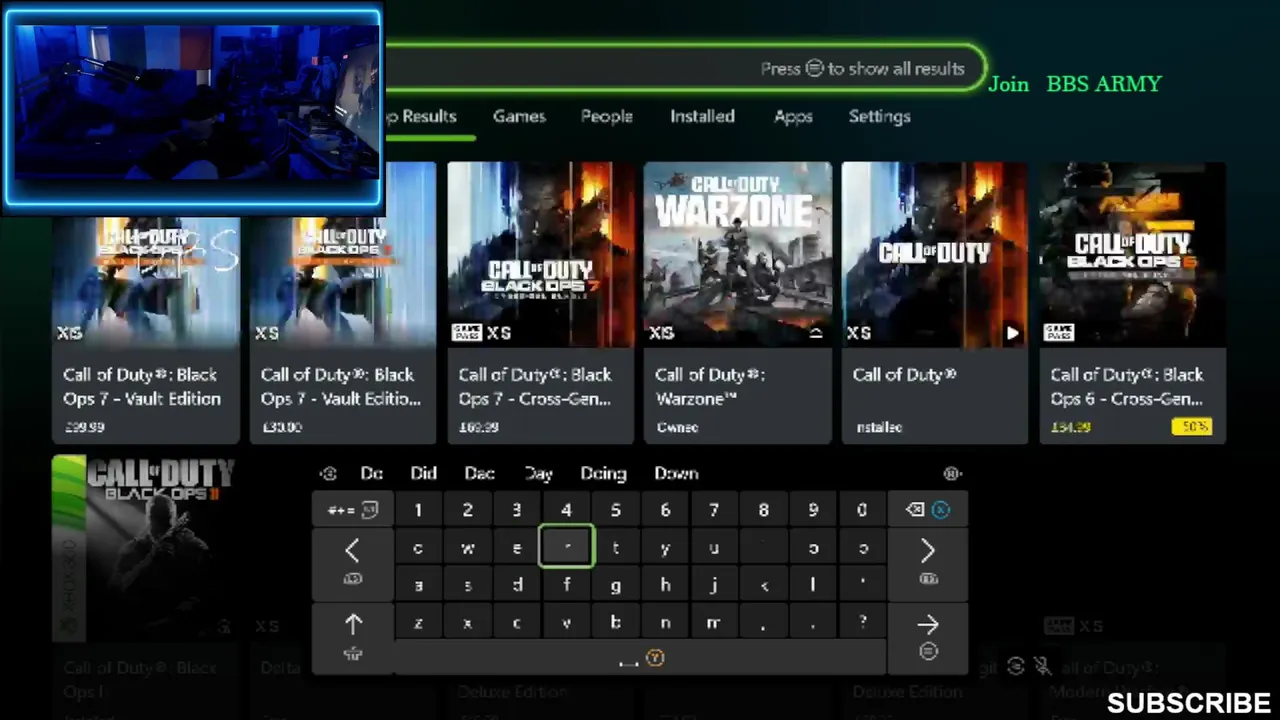Viewport: 1280px width, 720px height.
Task: Tap the number 9 key
Action: pos(813,510)
